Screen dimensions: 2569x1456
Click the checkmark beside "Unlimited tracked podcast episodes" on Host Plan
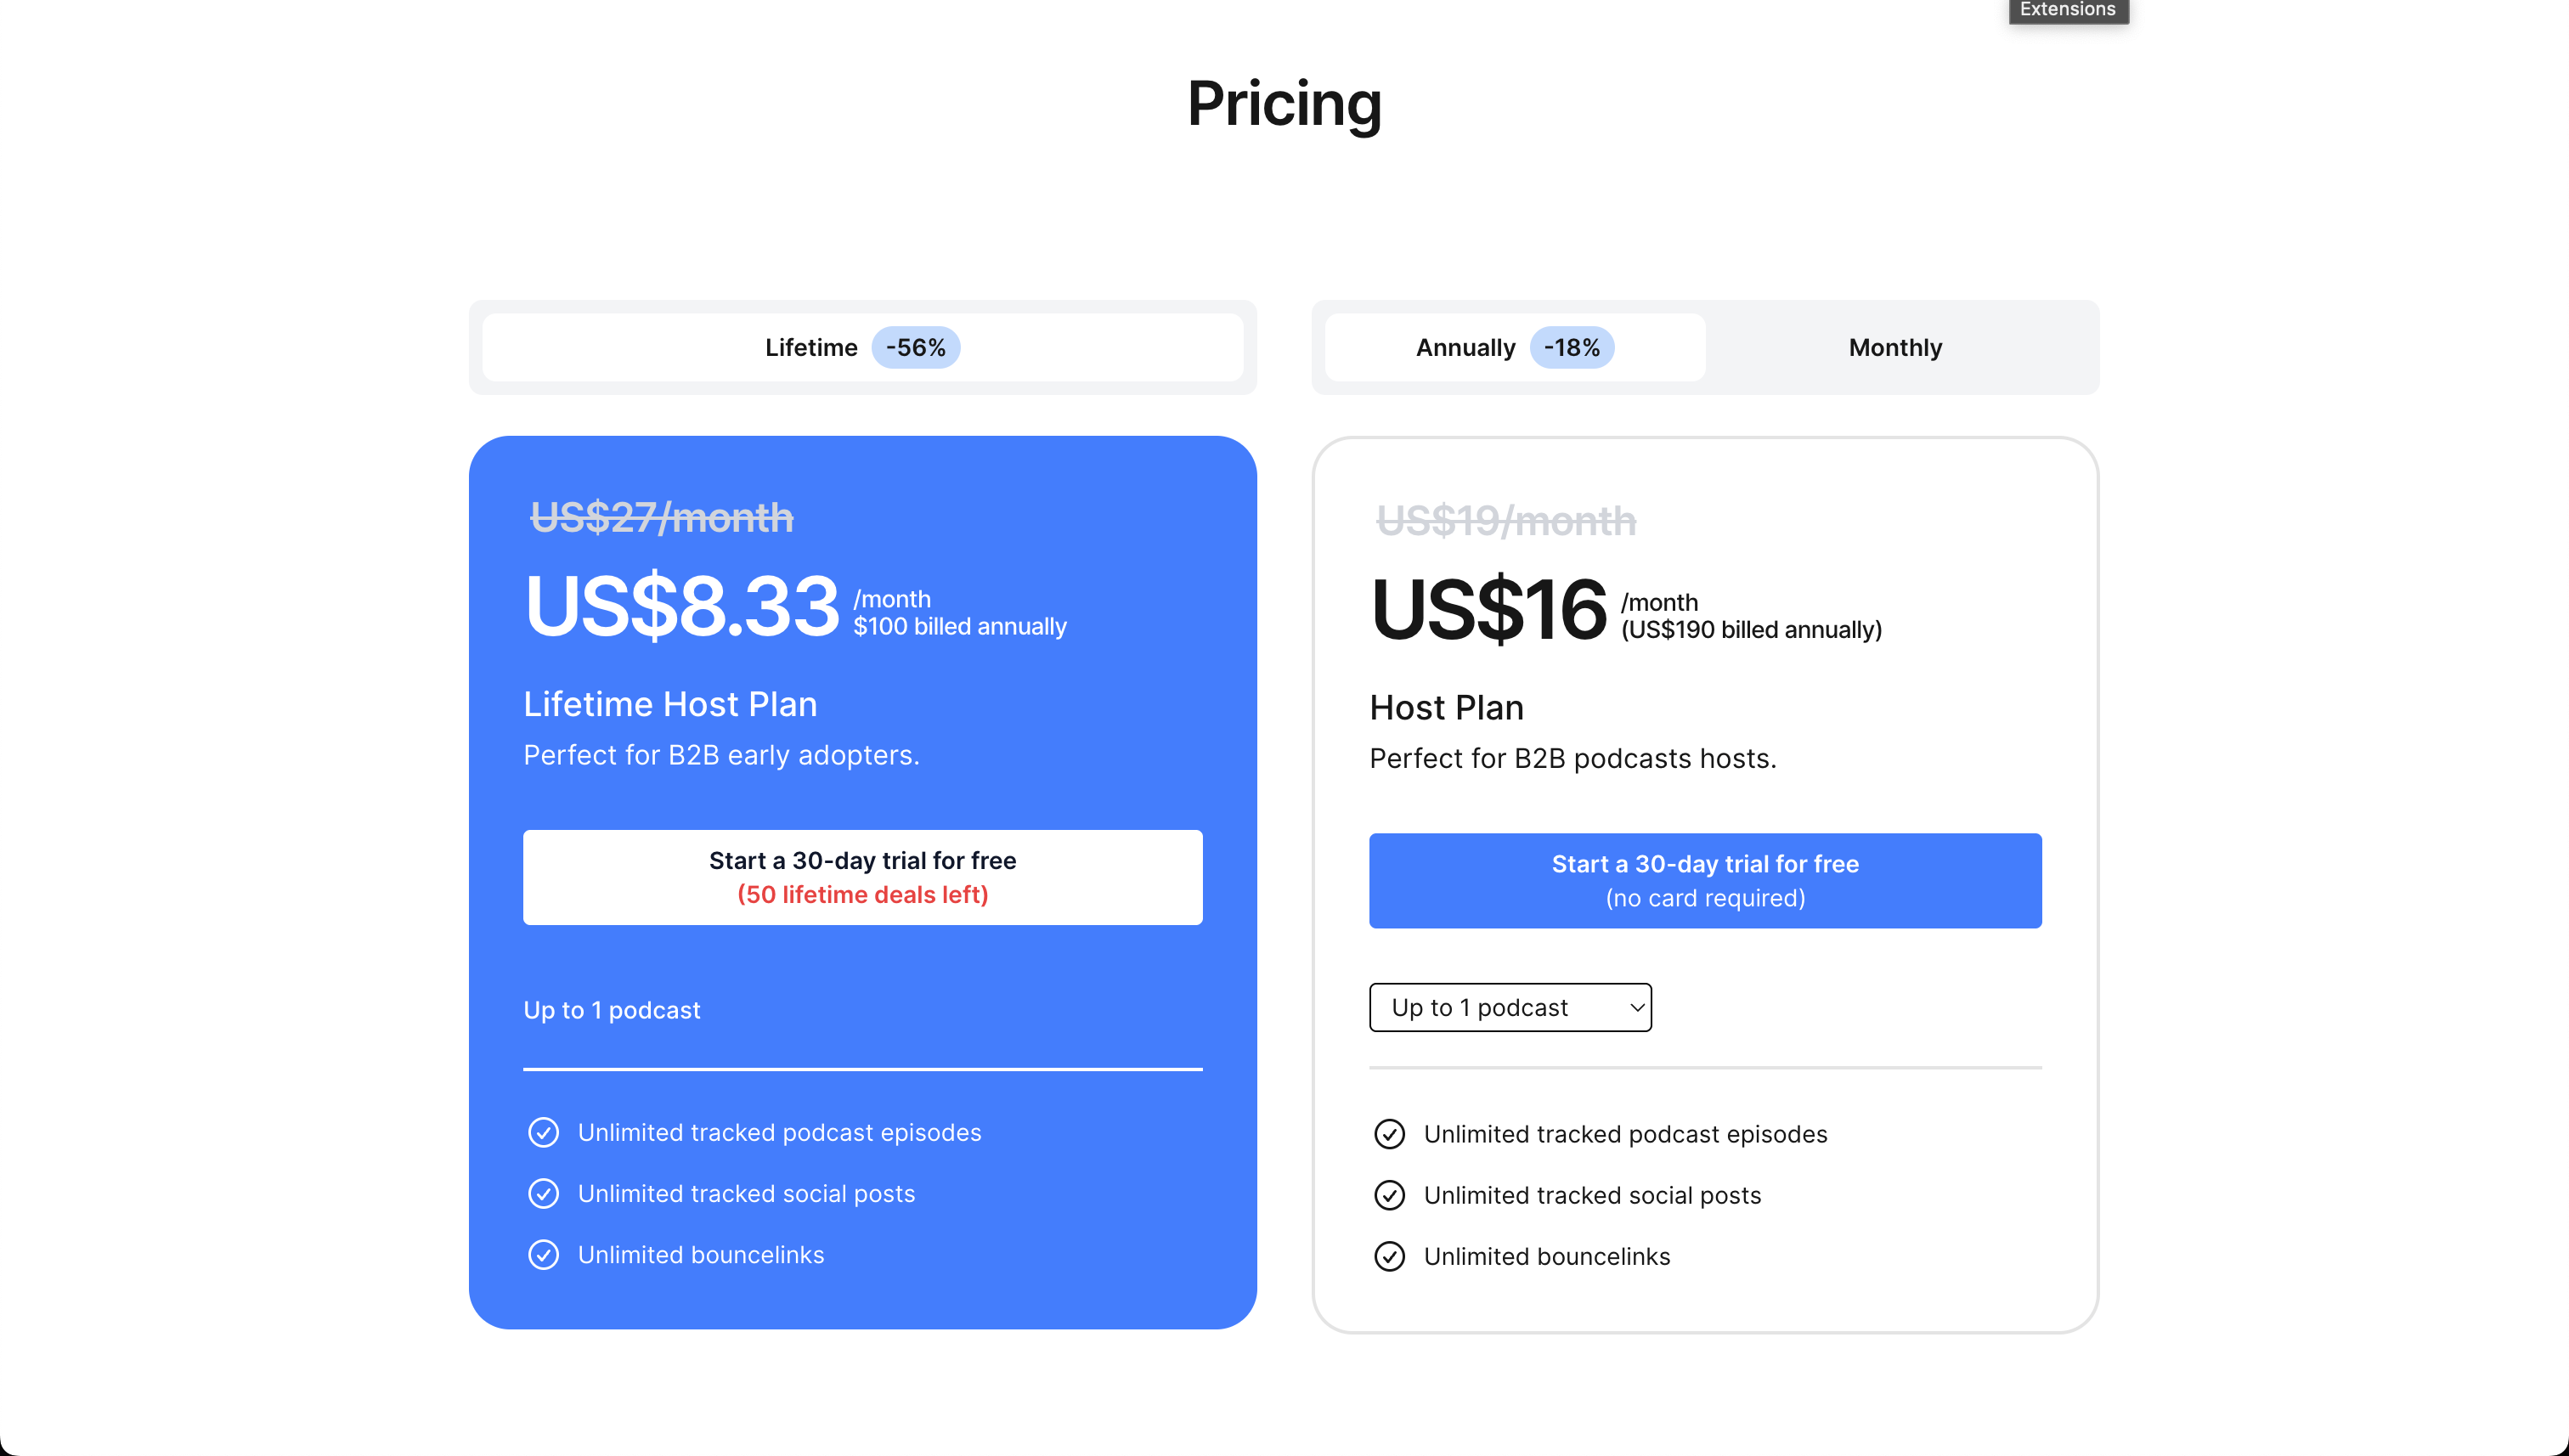point(1390,1134)
